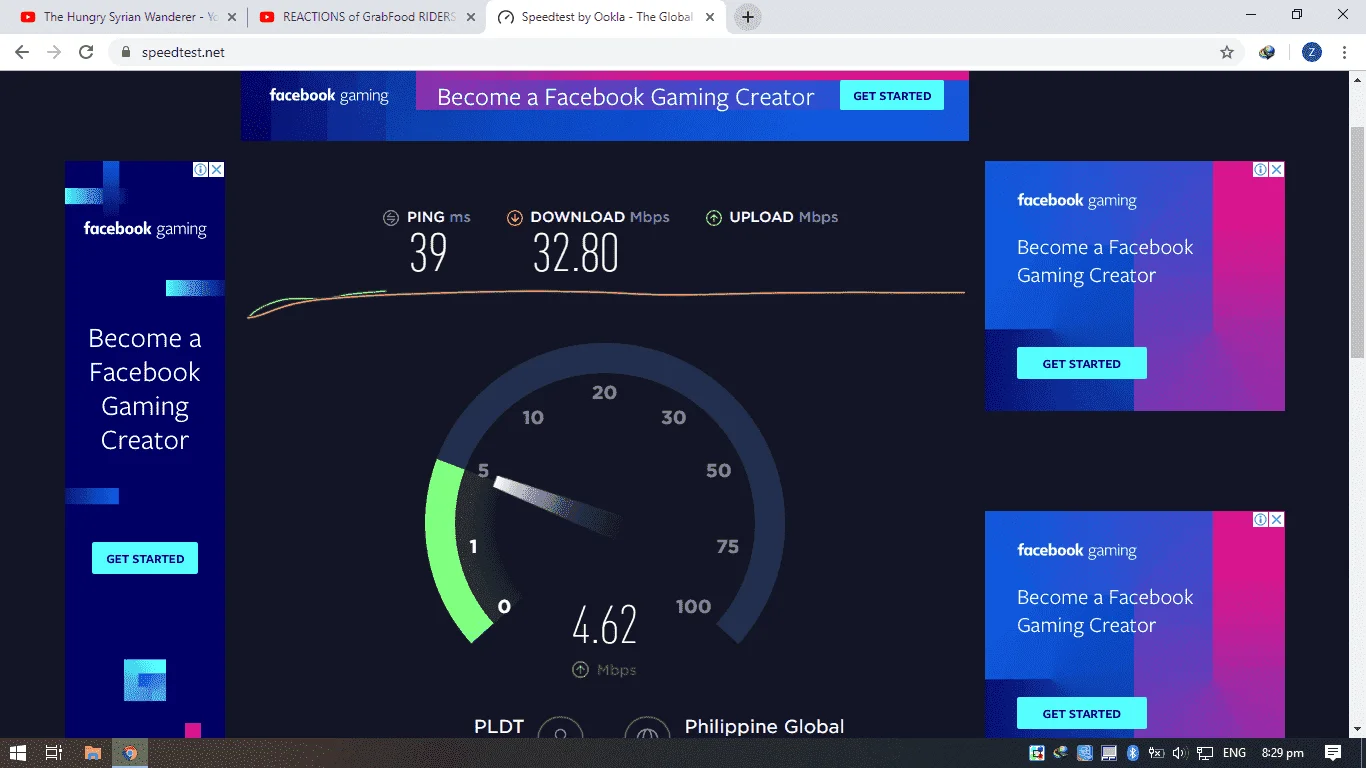This screenshot has width=1366, height=768.
Task: Check the battery power tray icon
Action: tap(1157, 753)
